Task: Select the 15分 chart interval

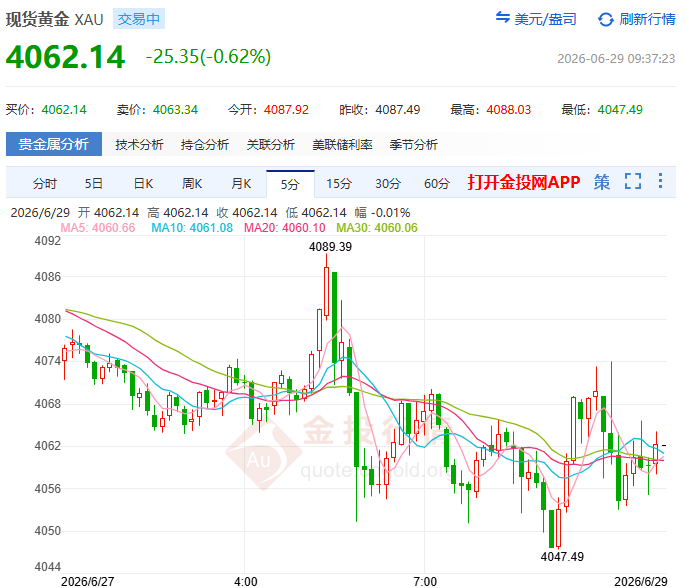Action: point(339,184)
